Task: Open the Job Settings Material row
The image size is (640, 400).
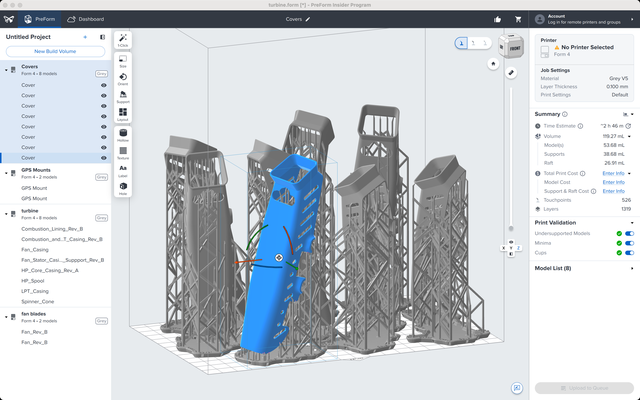Action: click(x=584, y=78)
